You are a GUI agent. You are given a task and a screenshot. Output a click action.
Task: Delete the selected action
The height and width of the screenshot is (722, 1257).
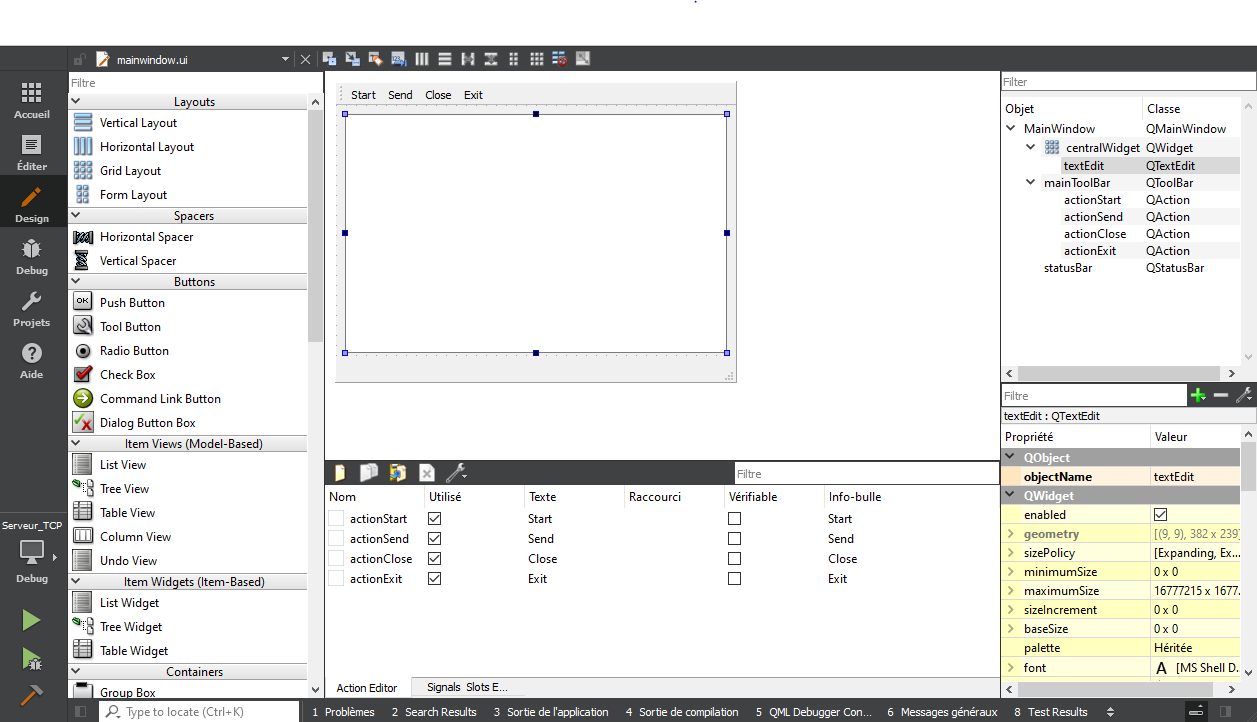(x=426, y=472)
